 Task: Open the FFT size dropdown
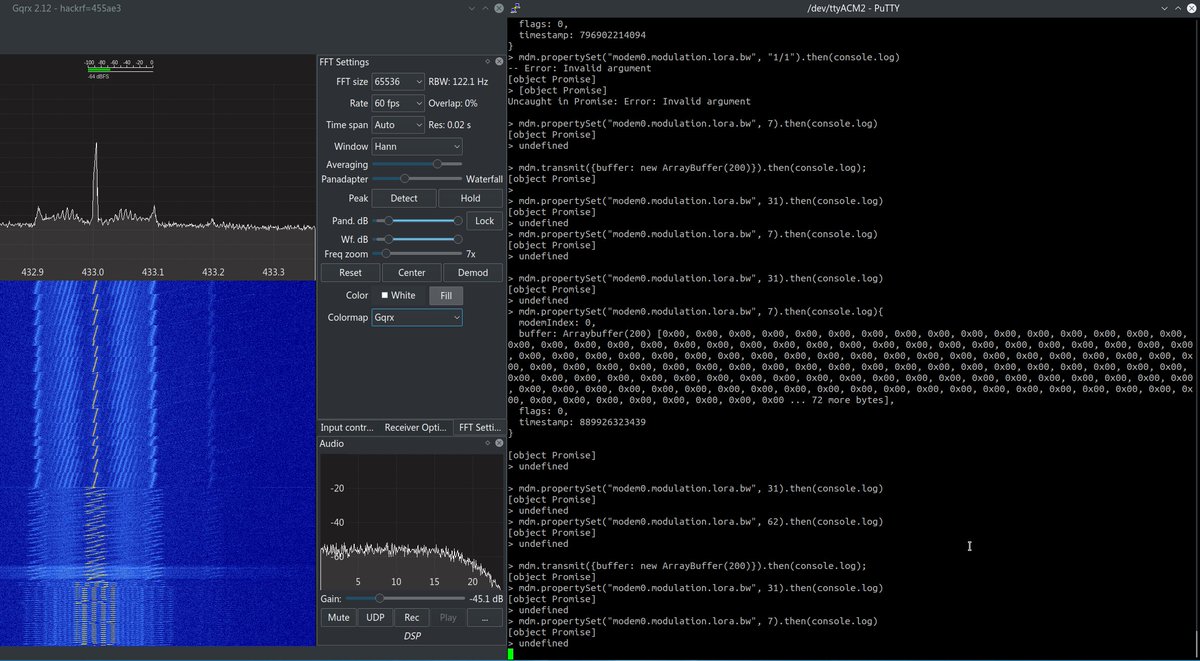[397, 81]
